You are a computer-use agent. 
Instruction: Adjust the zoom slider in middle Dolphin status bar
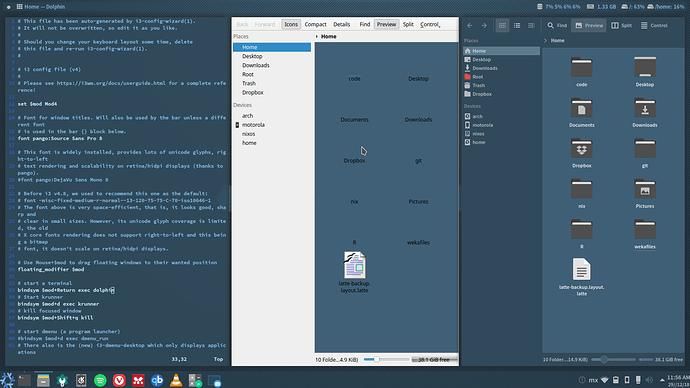[386, 359]
